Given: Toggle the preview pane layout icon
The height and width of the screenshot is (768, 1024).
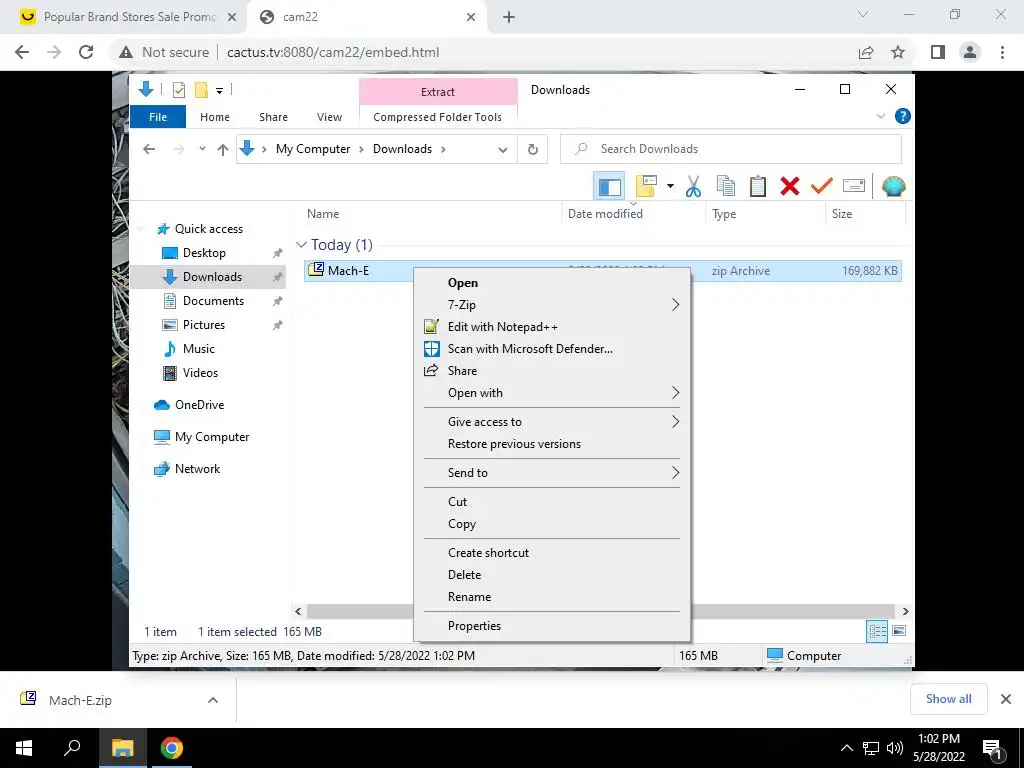Looking at the screenshot, I should (609, 187).
